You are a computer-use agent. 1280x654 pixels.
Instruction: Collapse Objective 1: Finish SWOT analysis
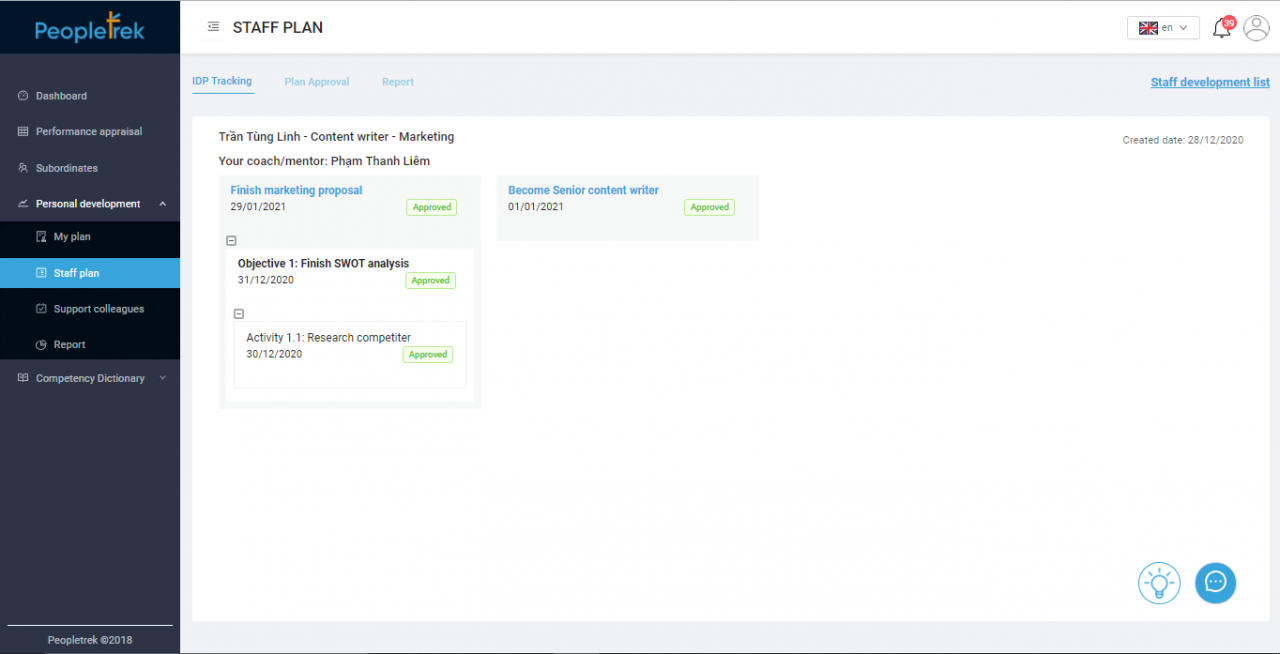[238, 313]
